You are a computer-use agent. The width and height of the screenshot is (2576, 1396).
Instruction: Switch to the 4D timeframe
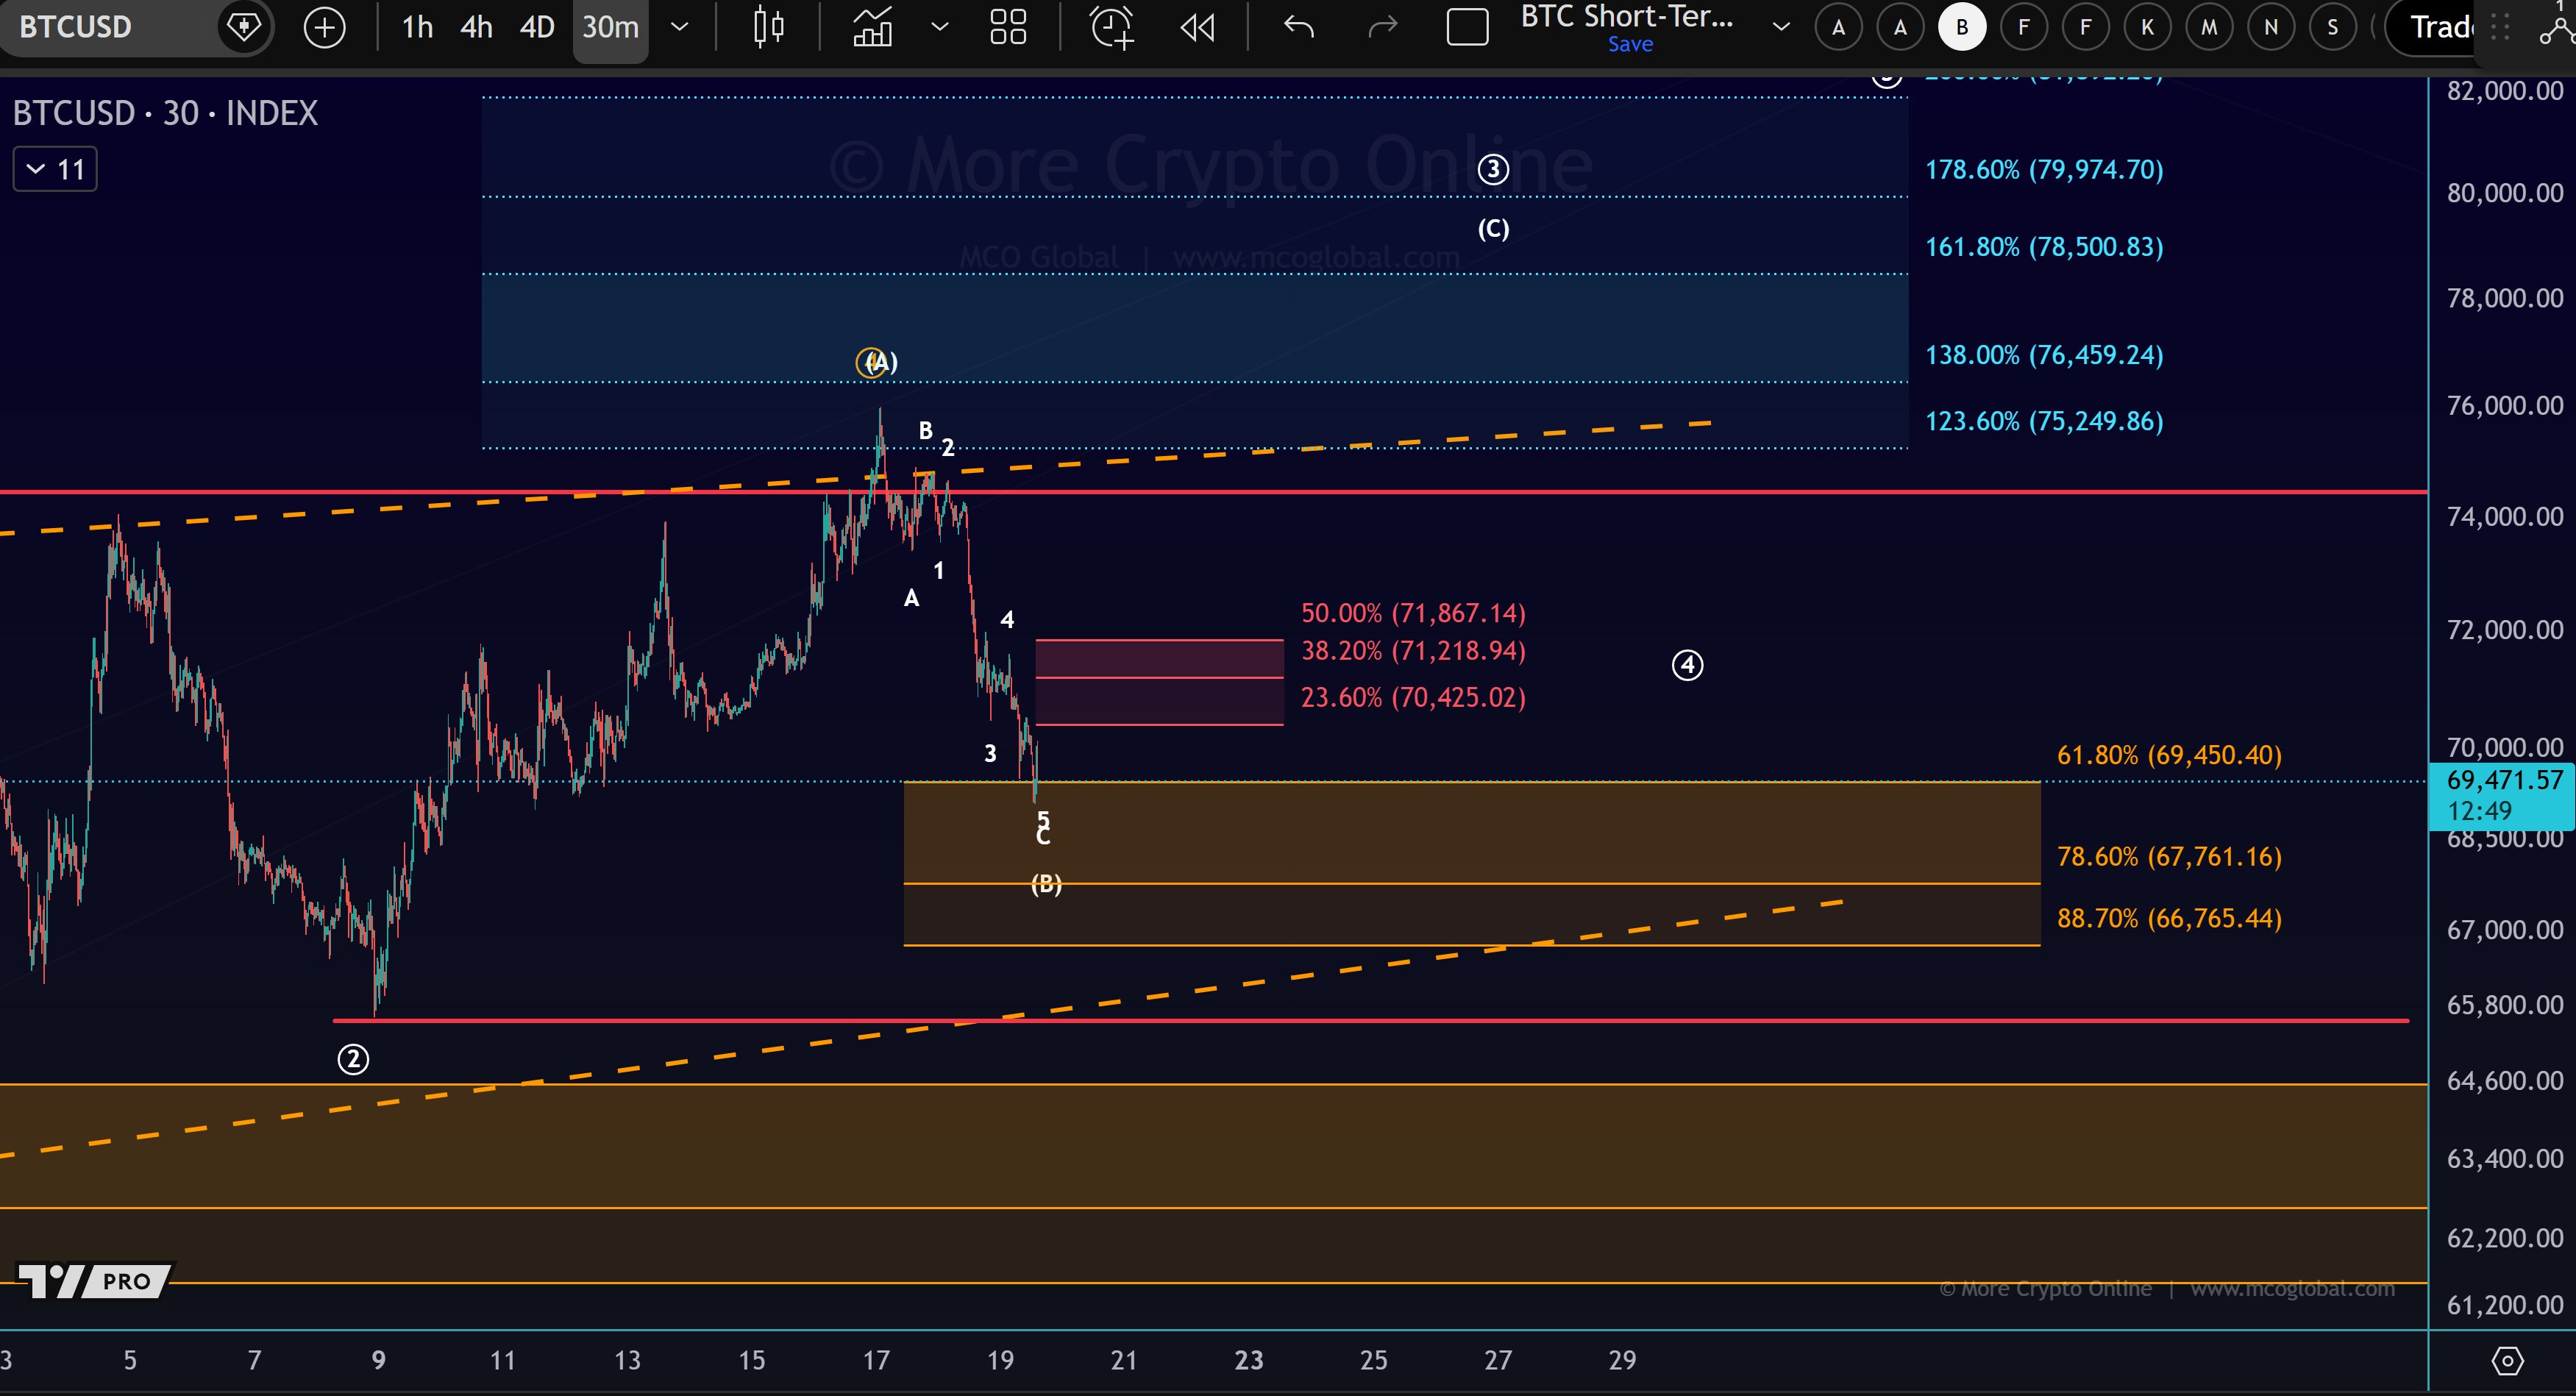536,27
